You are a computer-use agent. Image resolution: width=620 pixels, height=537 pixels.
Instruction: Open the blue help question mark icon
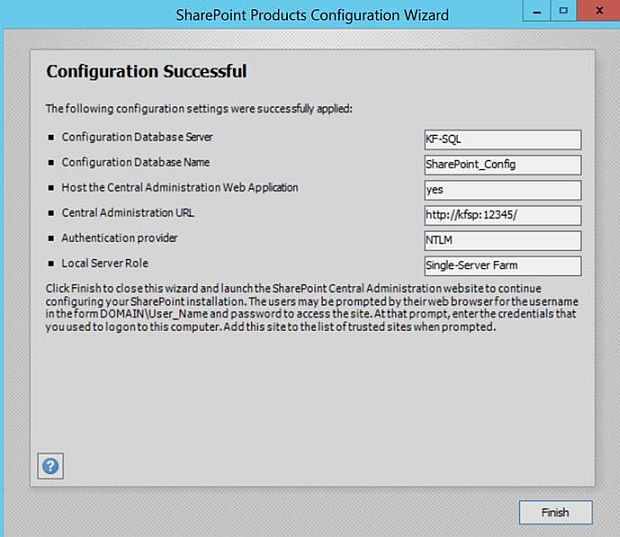click(x=50, y=466)
